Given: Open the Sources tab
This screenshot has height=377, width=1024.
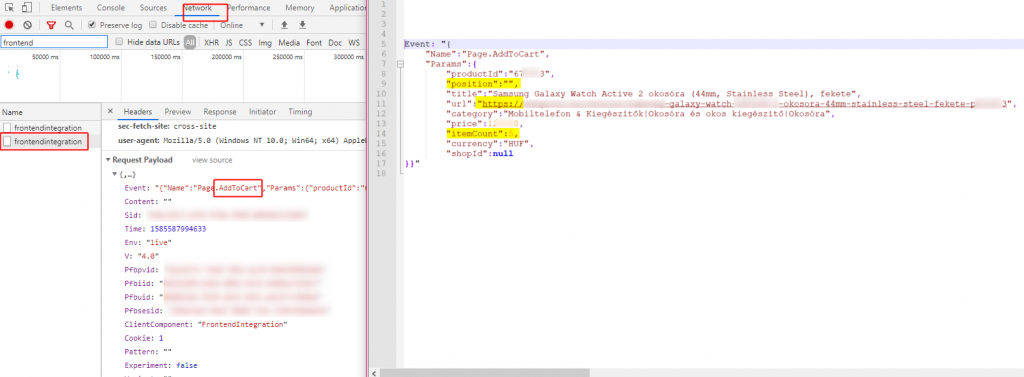Looking at the screenshot, I should [x=153, y=8].
